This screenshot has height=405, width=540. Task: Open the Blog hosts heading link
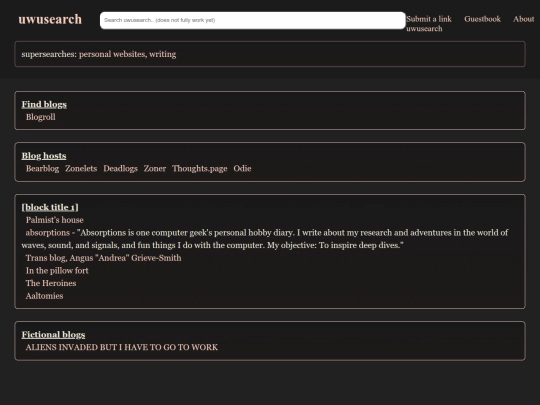click(x=44, y=156)
